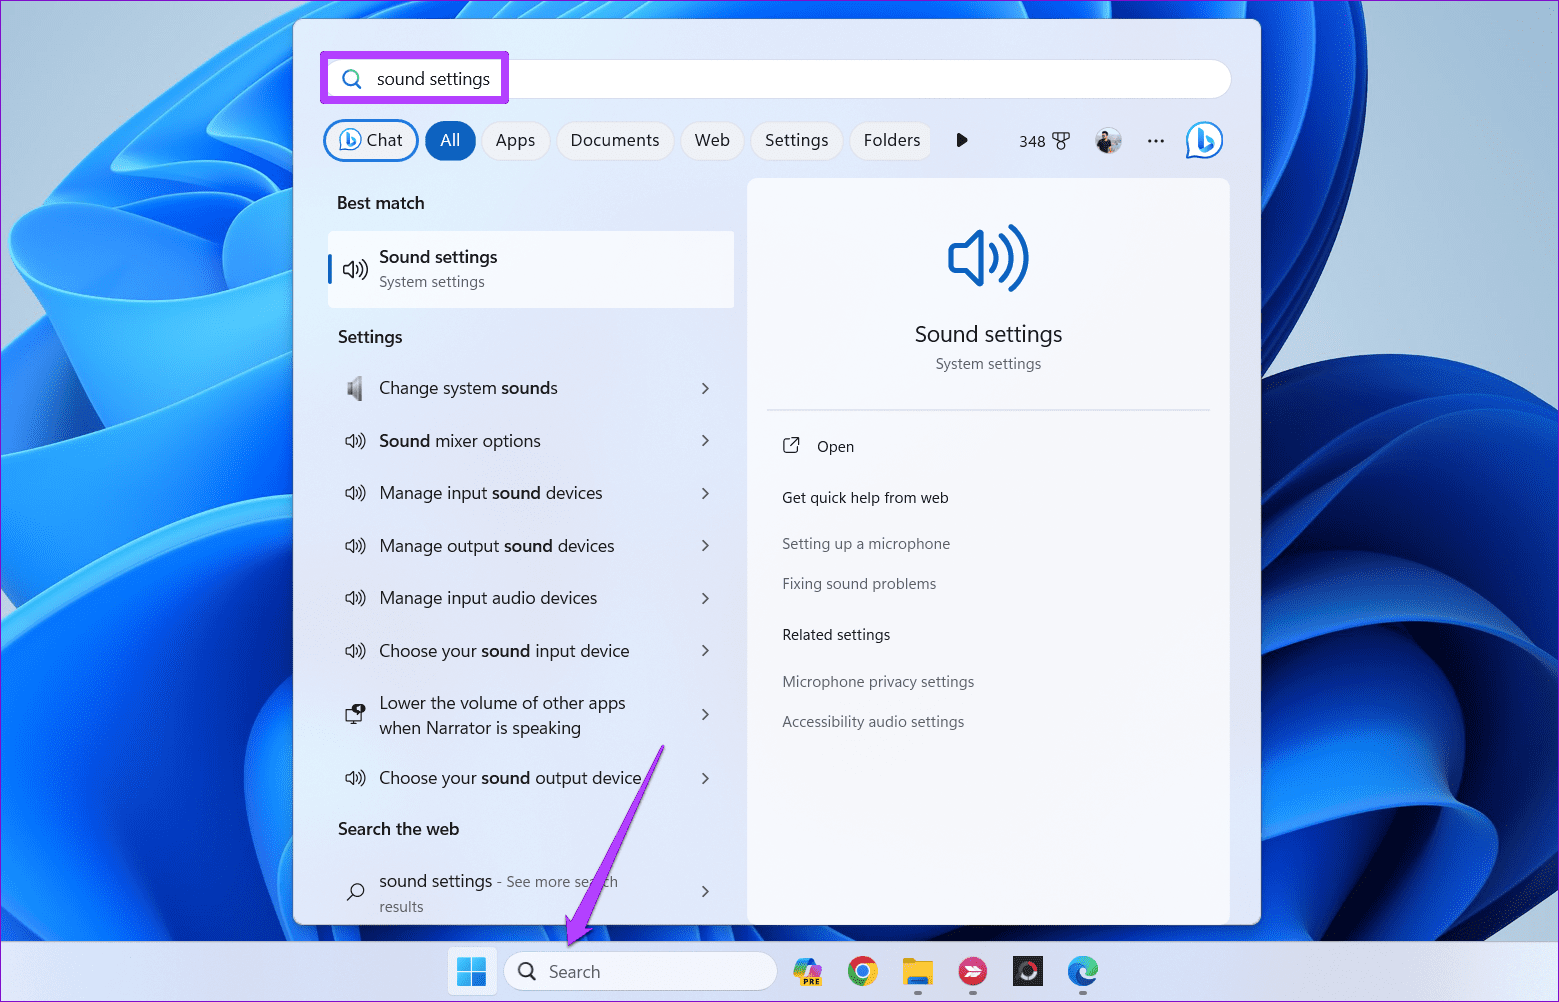Check points on the Microsoft Rewards medal icon
1559x1002 pixels.
[1043, 140]
